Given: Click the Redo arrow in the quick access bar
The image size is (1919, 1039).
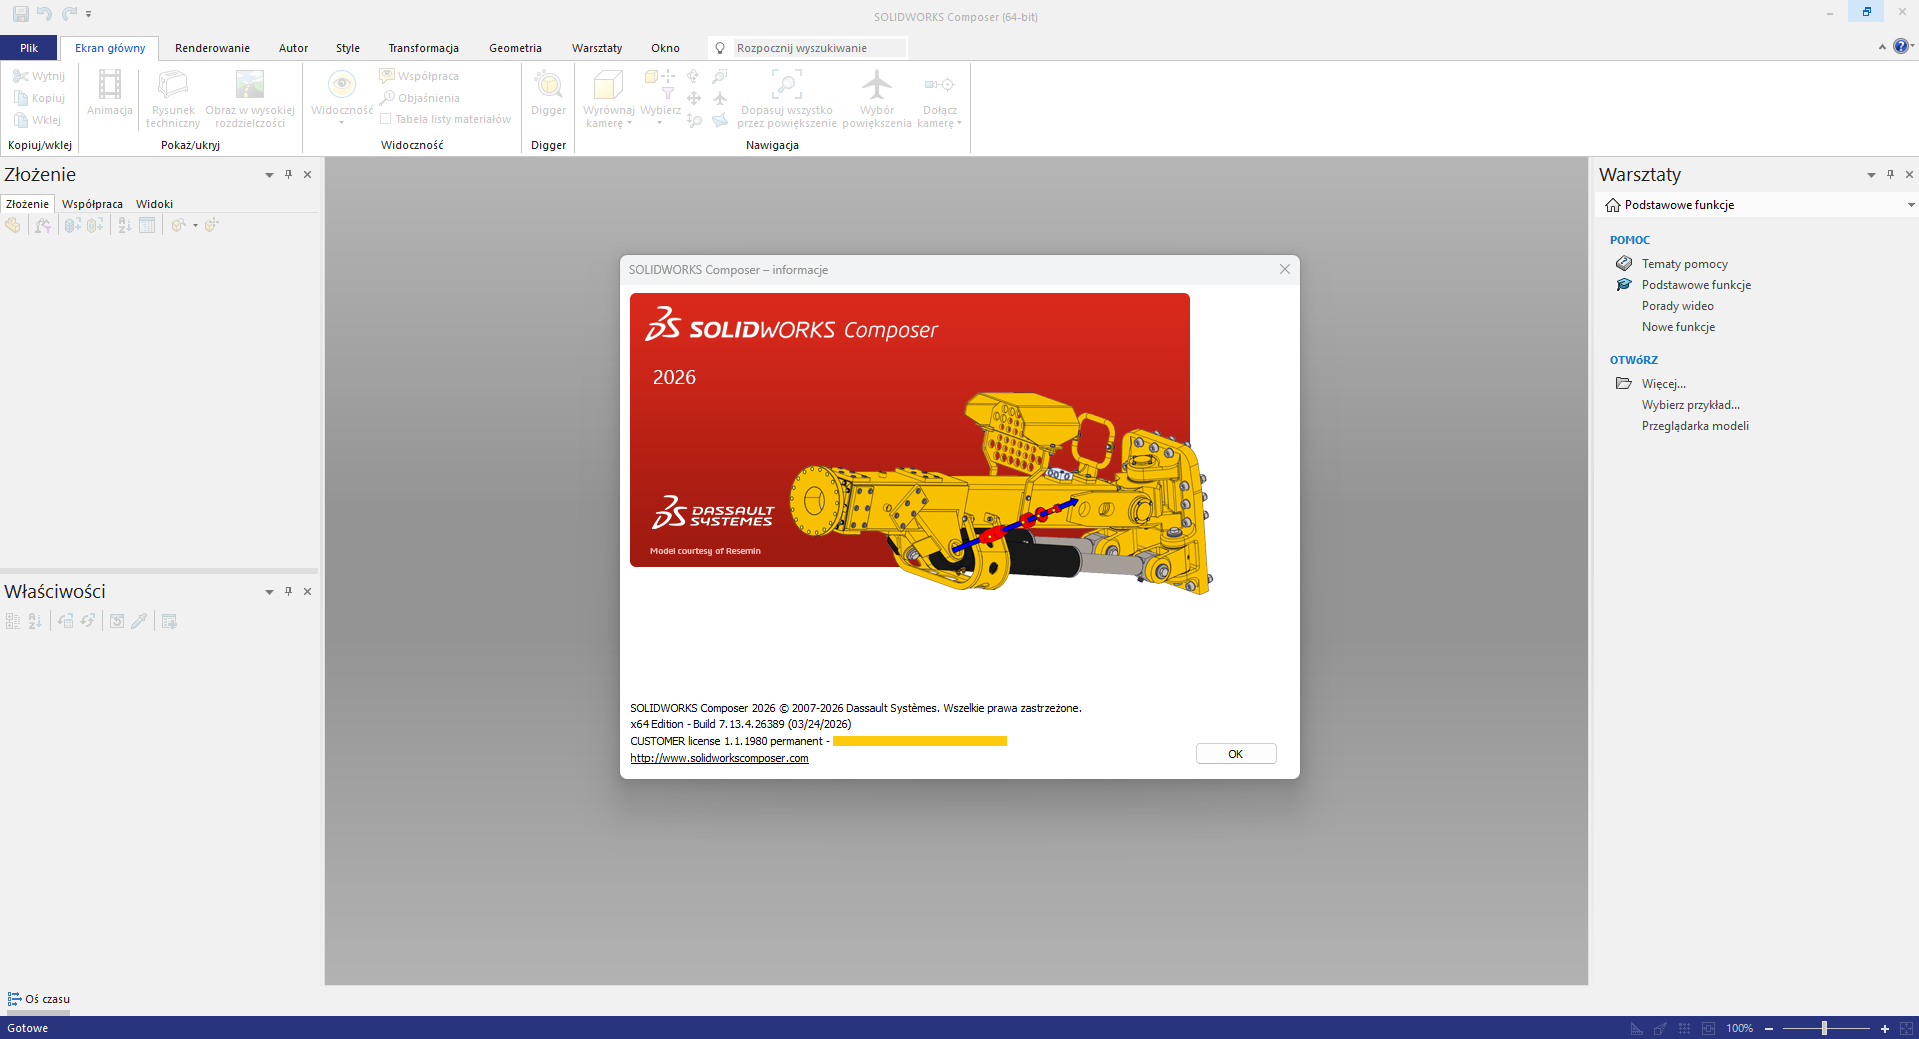Looking at the screenshot, I should tap(69, 14).
